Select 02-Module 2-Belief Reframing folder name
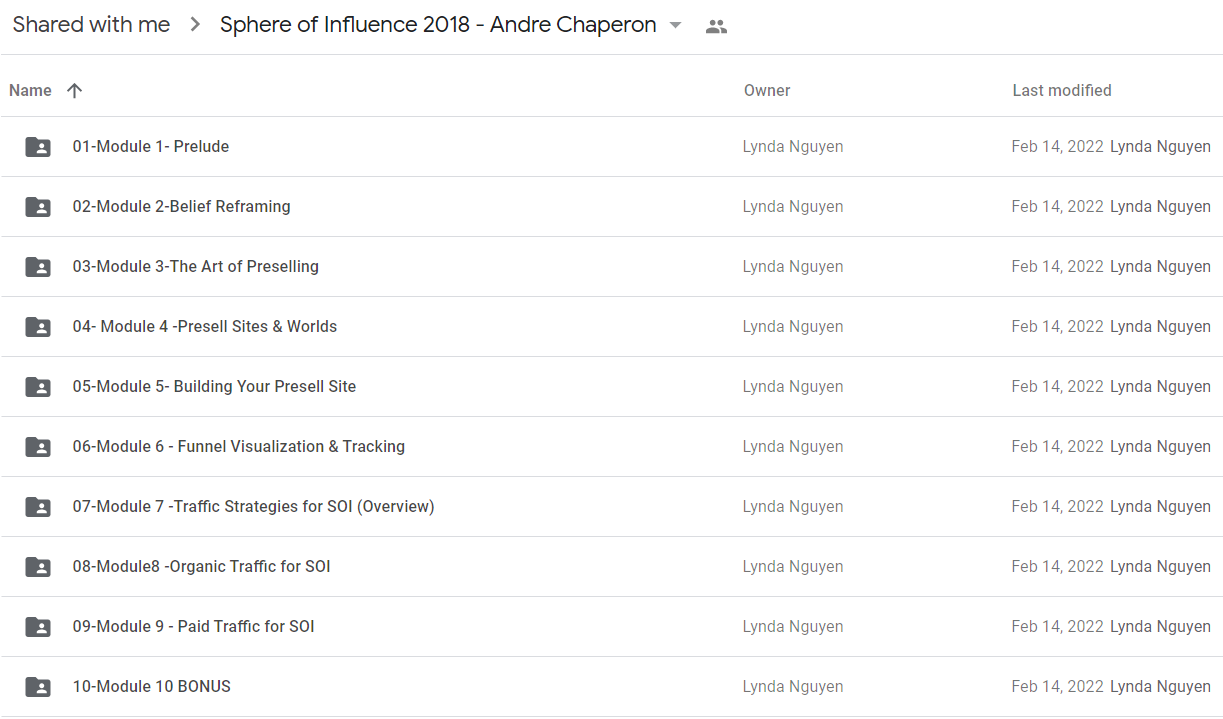Image resolution: width=1223 pixels, height=719 pixels. (x=182, y=206)
